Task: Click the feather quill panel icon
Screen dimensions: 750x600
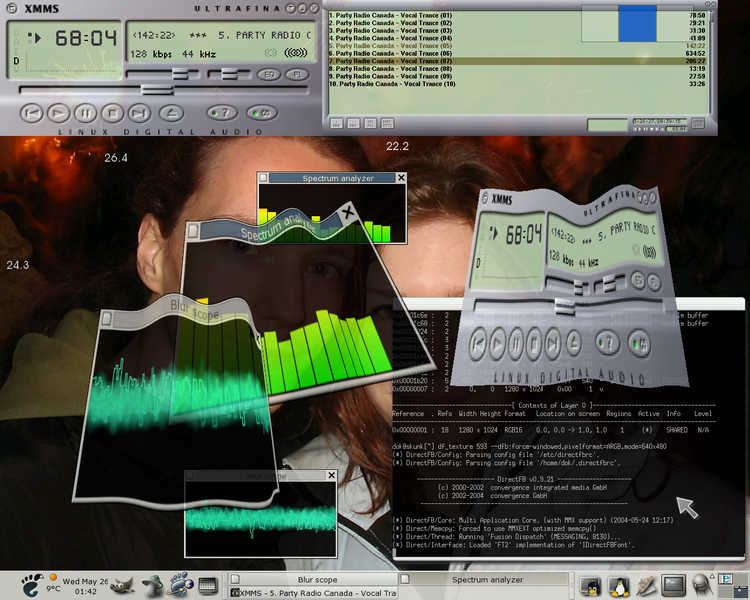Action: (645, 586)
